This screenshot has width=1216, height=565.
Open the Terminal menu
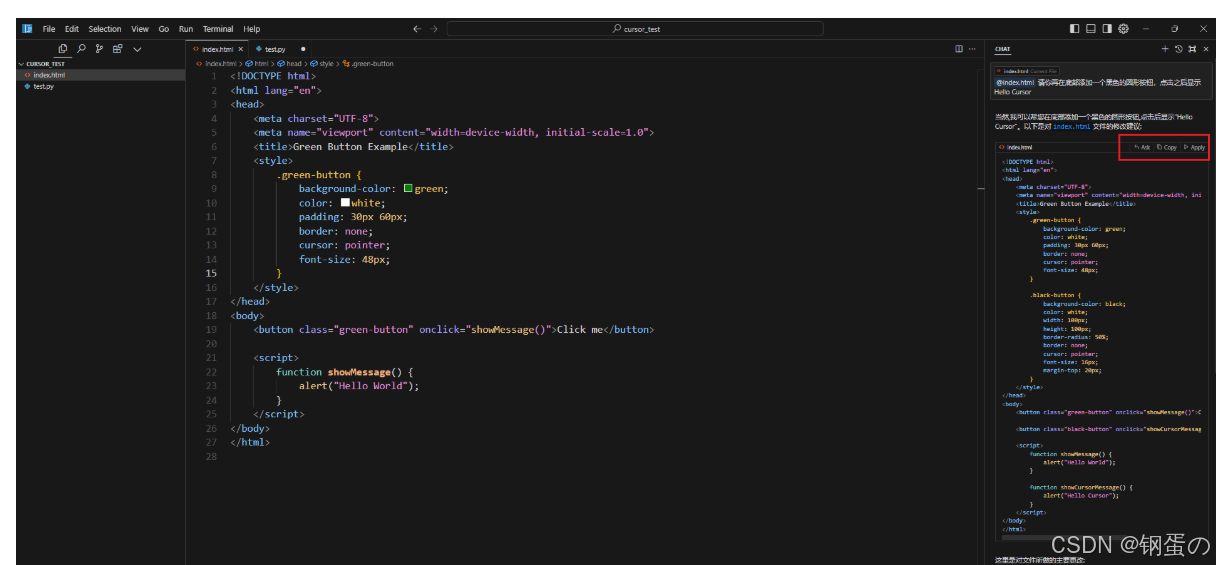pyautogui.click(x=218, y=29)
